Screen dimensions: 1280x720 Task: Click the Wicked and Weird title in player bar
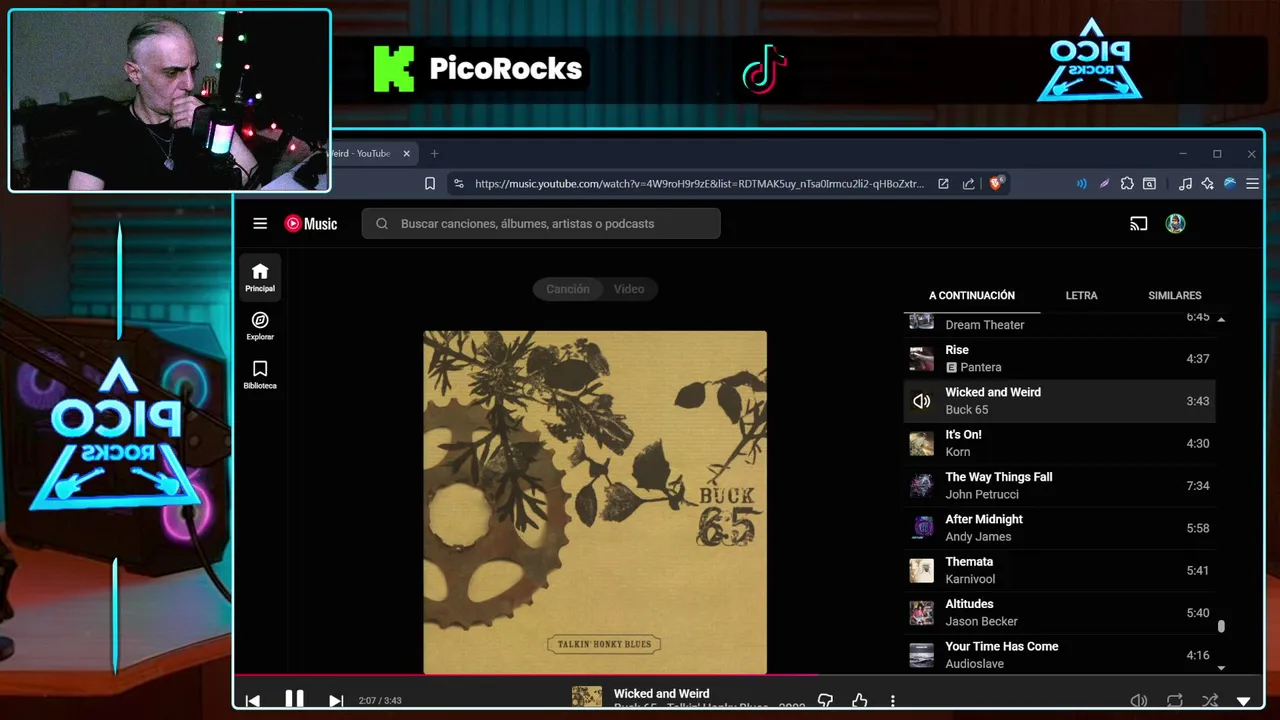[x=661, y=693]
